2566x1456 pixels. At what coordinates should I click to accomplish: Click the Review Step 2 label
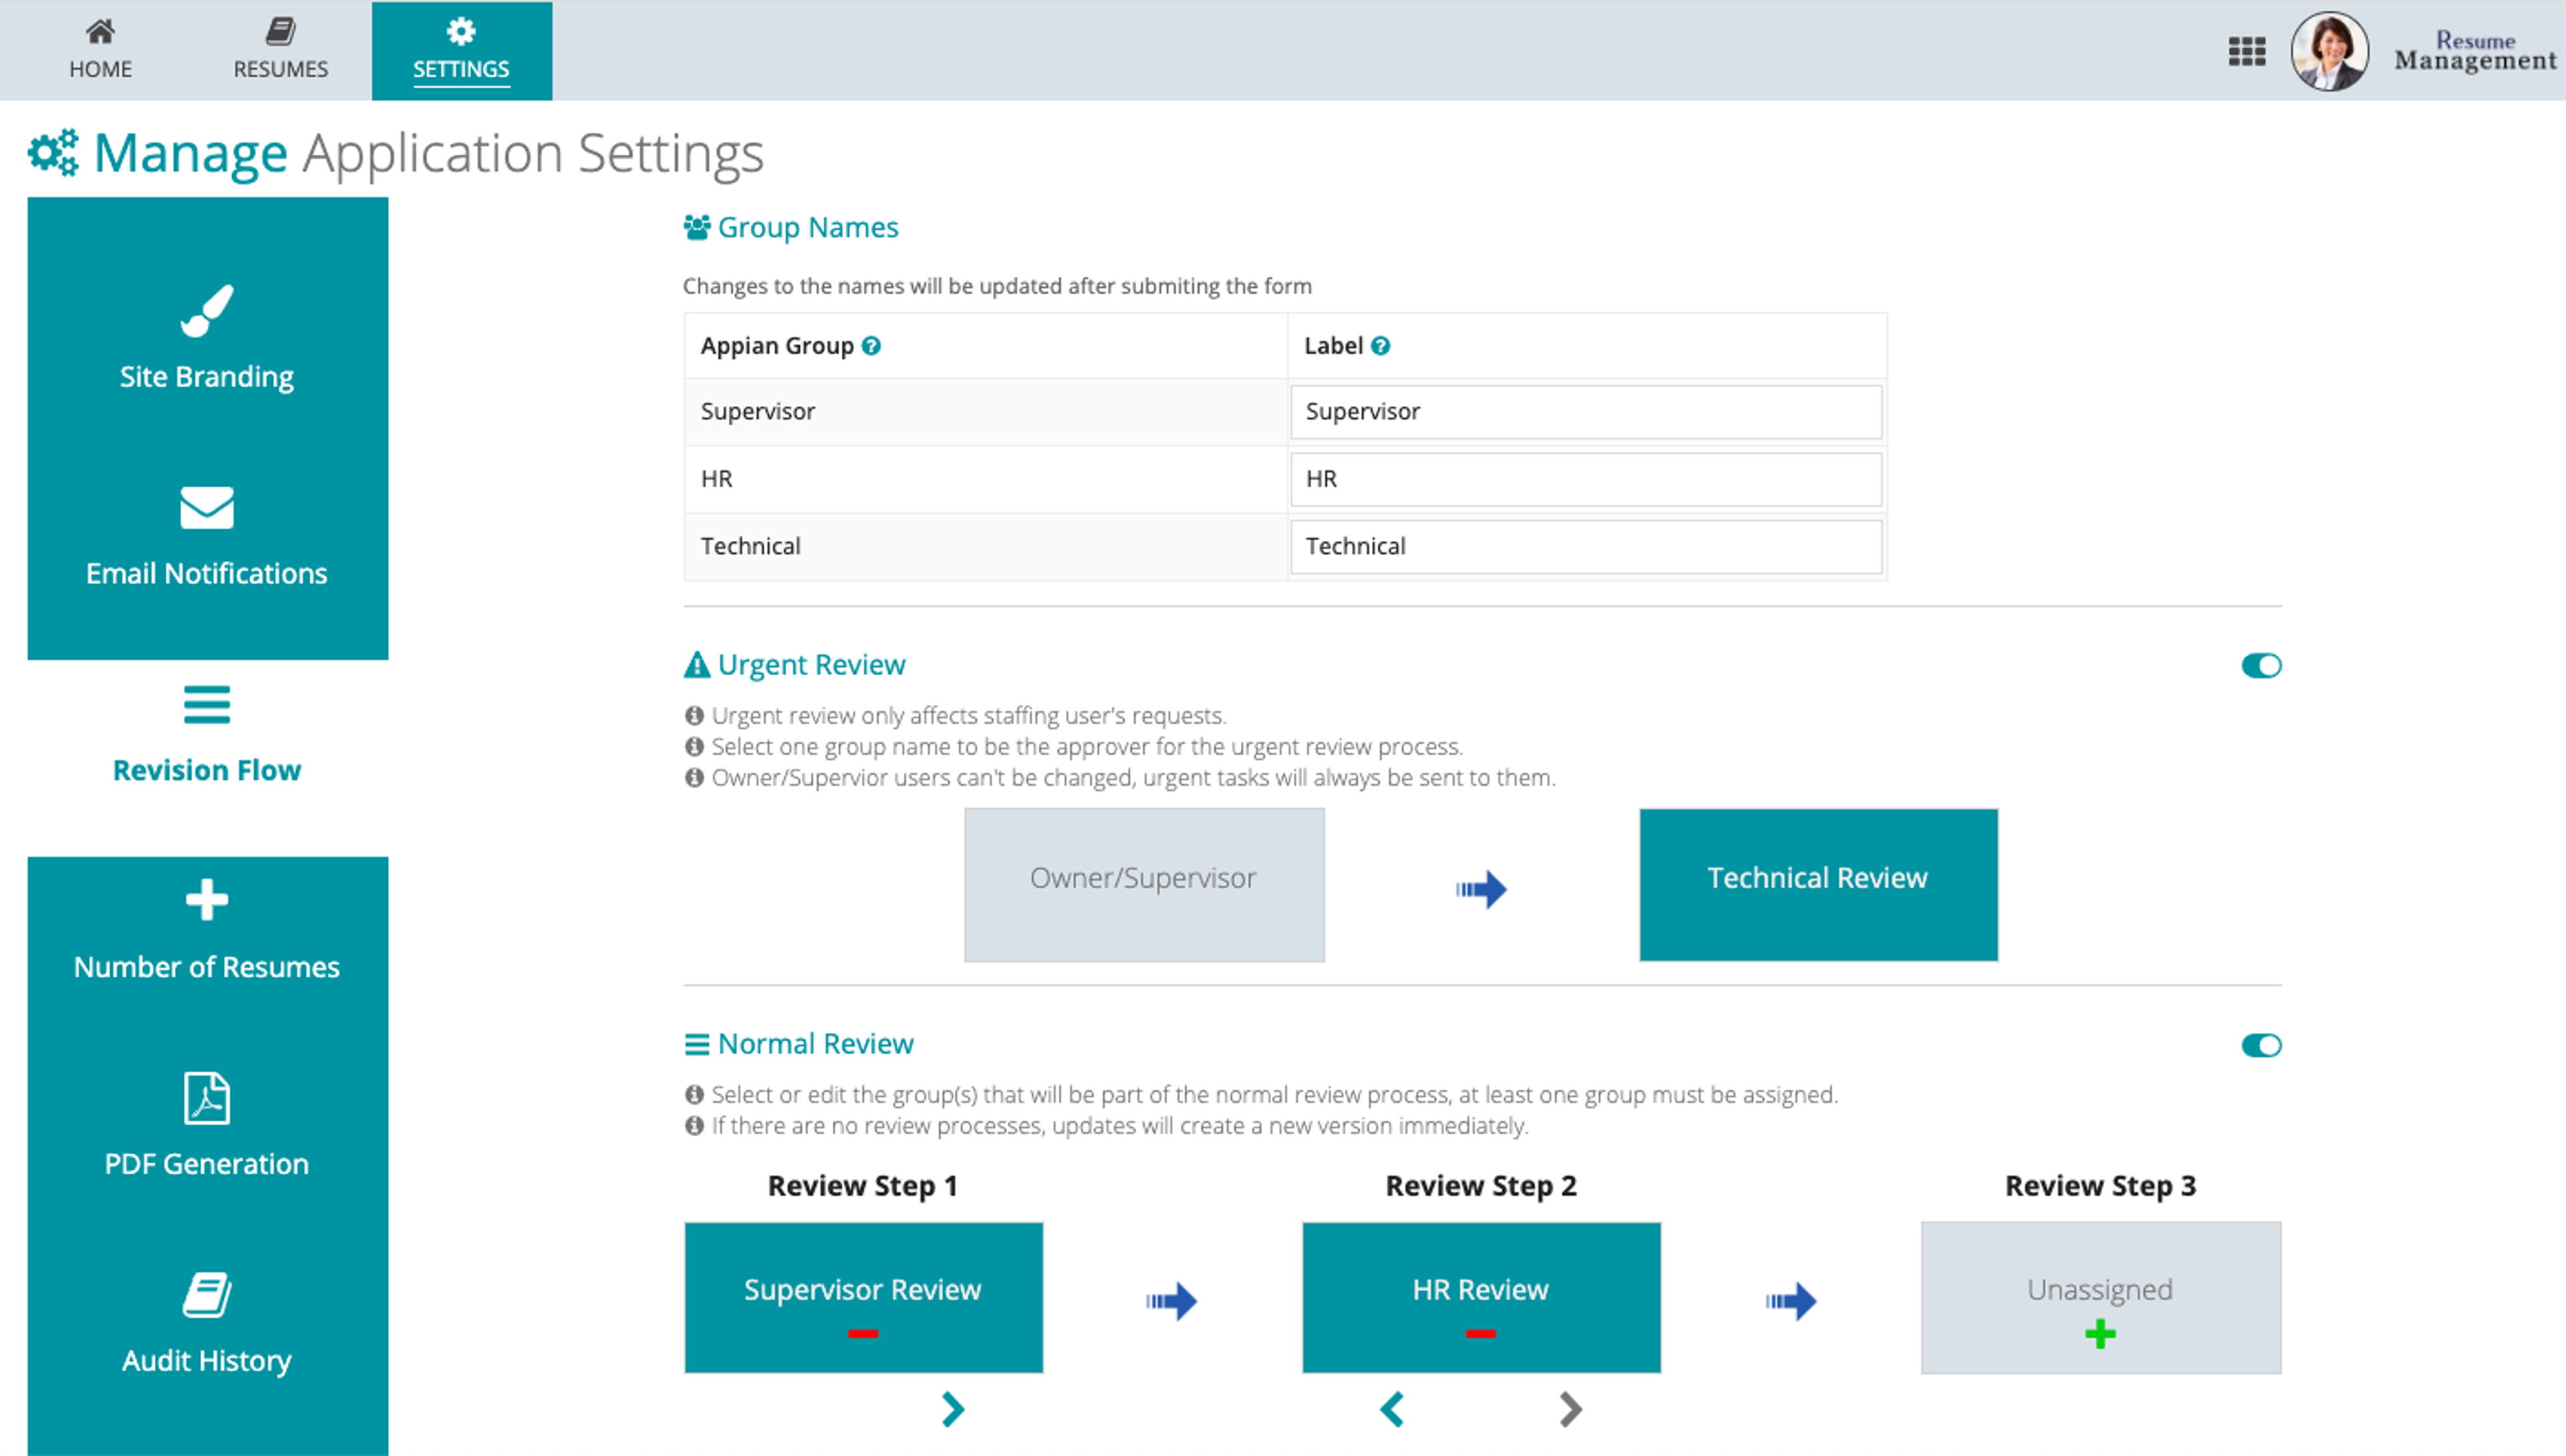(x=1481, y=1186)
